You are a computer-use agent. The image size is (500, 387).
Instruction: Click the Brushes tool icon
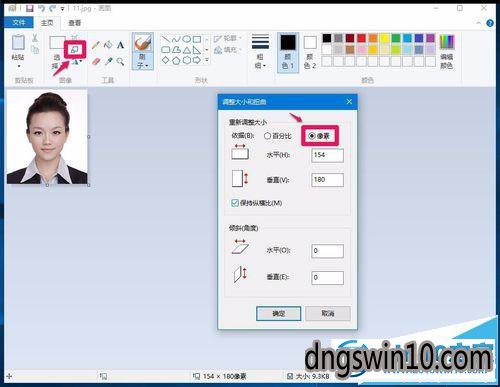pyautogui.click(x=143, y=43)
